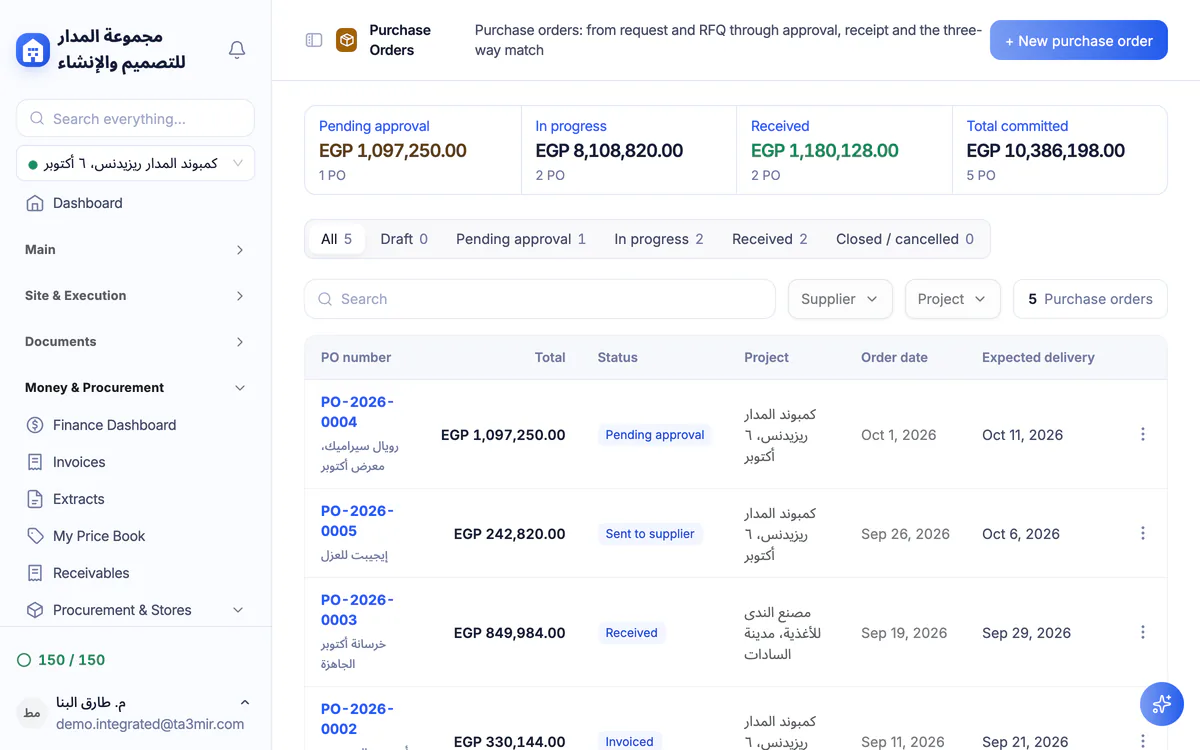Collapse the Money & Procurement section

click(135, 388)
